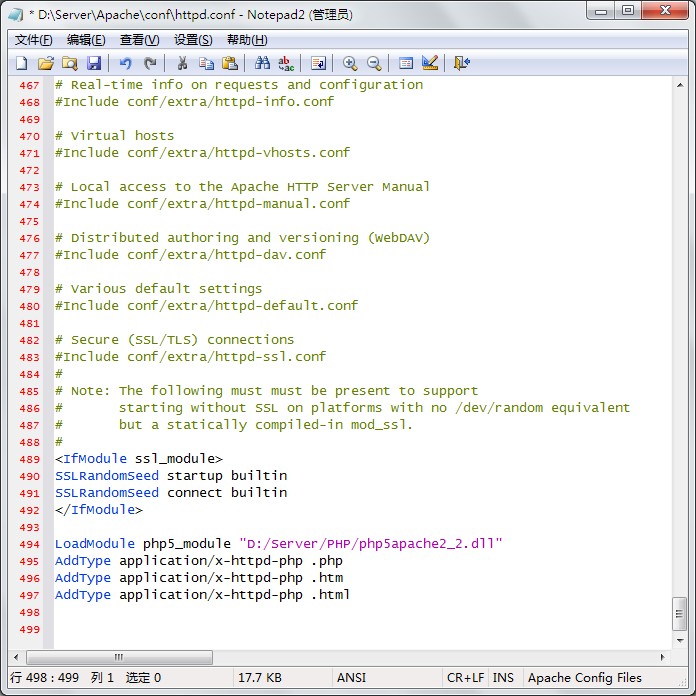Click the closing '</IfModule>' line
Image resolution: width=696 pixels, height=696 pixels.
(99, 510)
